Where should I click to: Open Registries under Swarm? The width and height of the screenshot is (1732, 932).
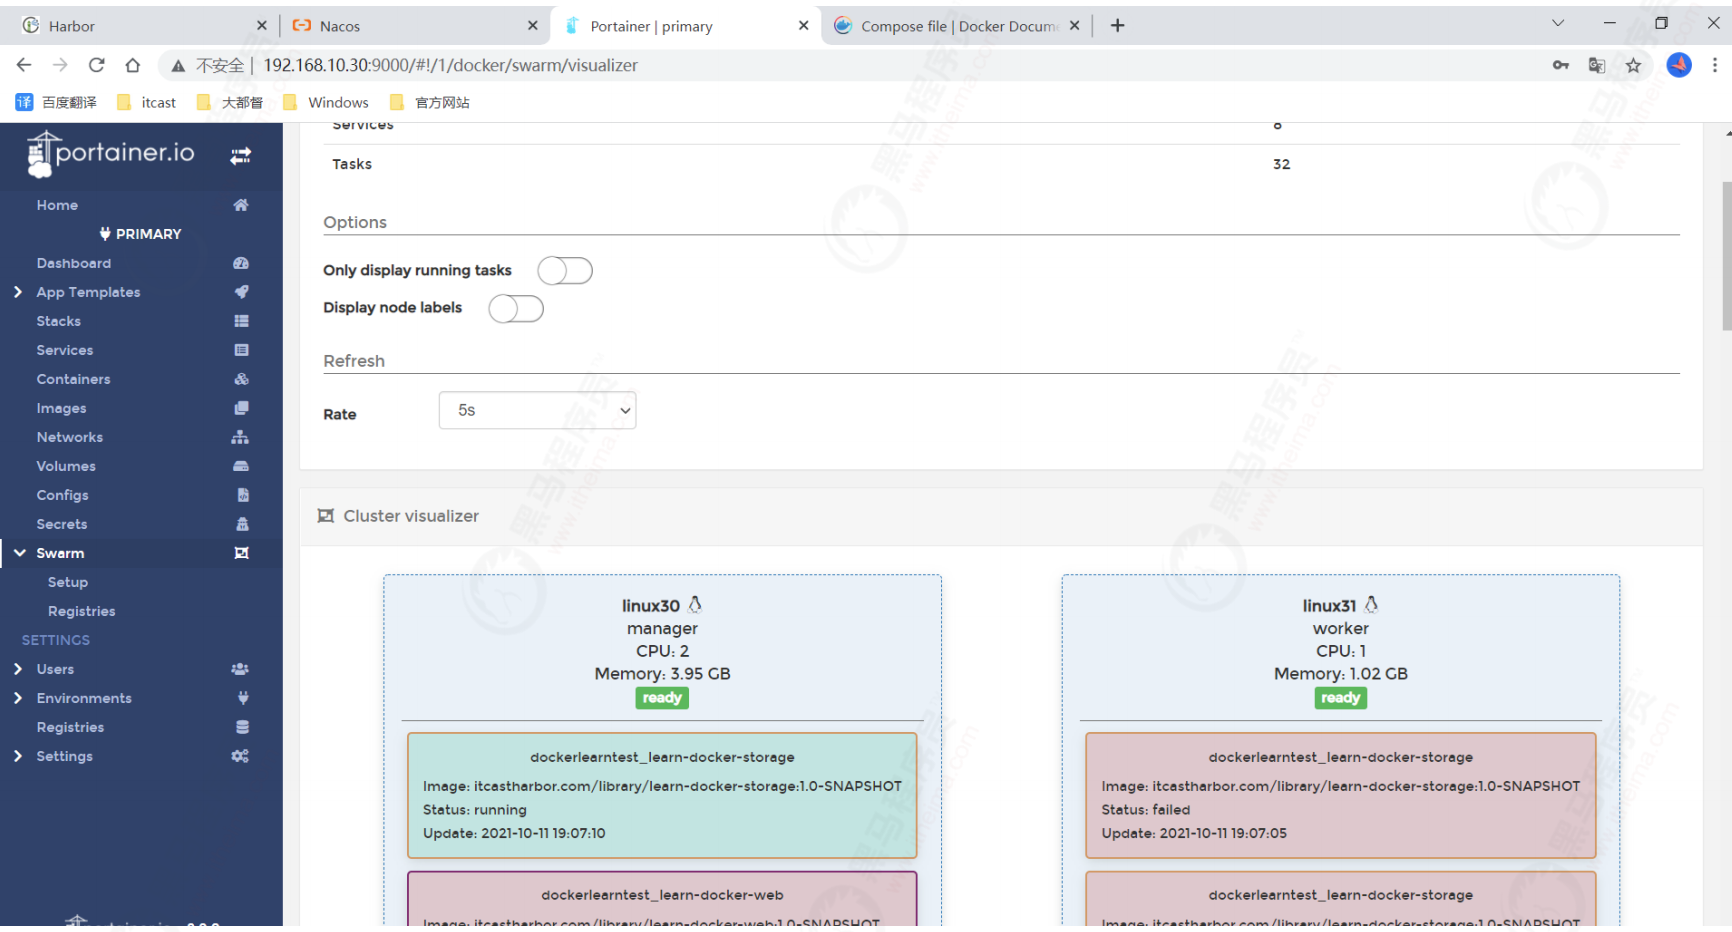(82, 611)
